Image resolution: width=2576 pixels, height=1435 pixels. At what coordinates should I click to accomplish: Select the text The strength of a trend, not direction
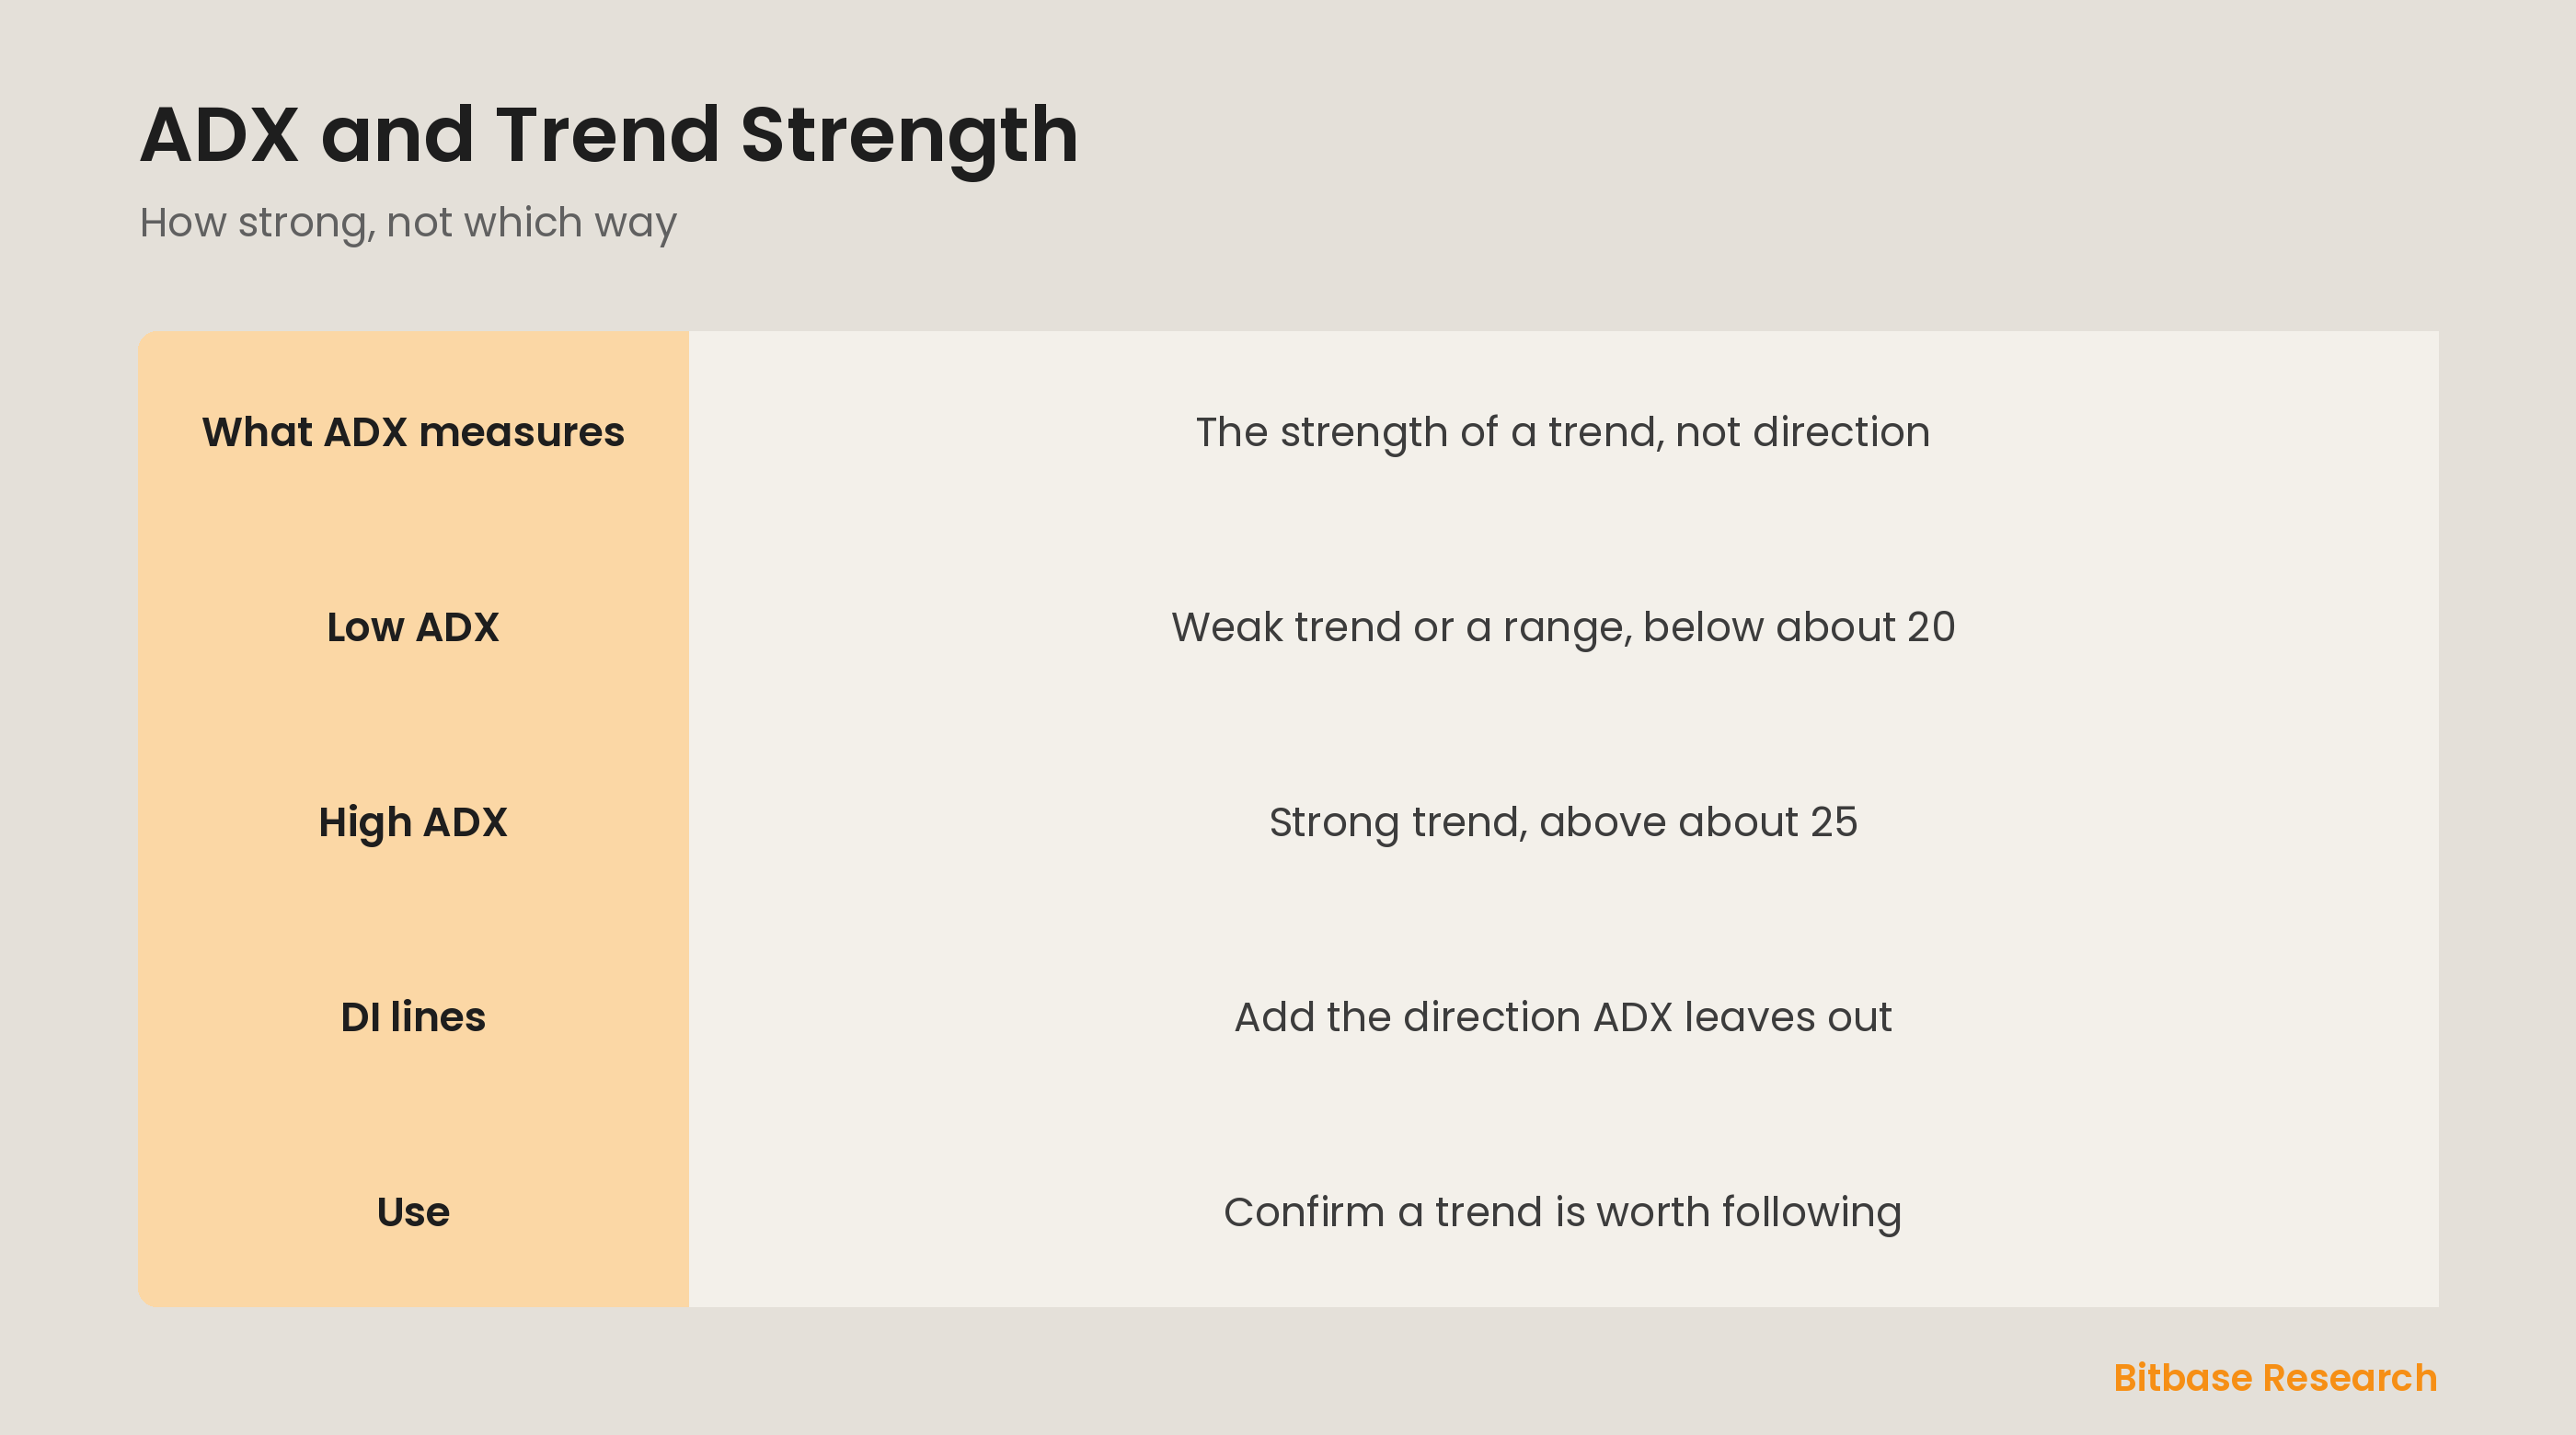coord(1563,432)
